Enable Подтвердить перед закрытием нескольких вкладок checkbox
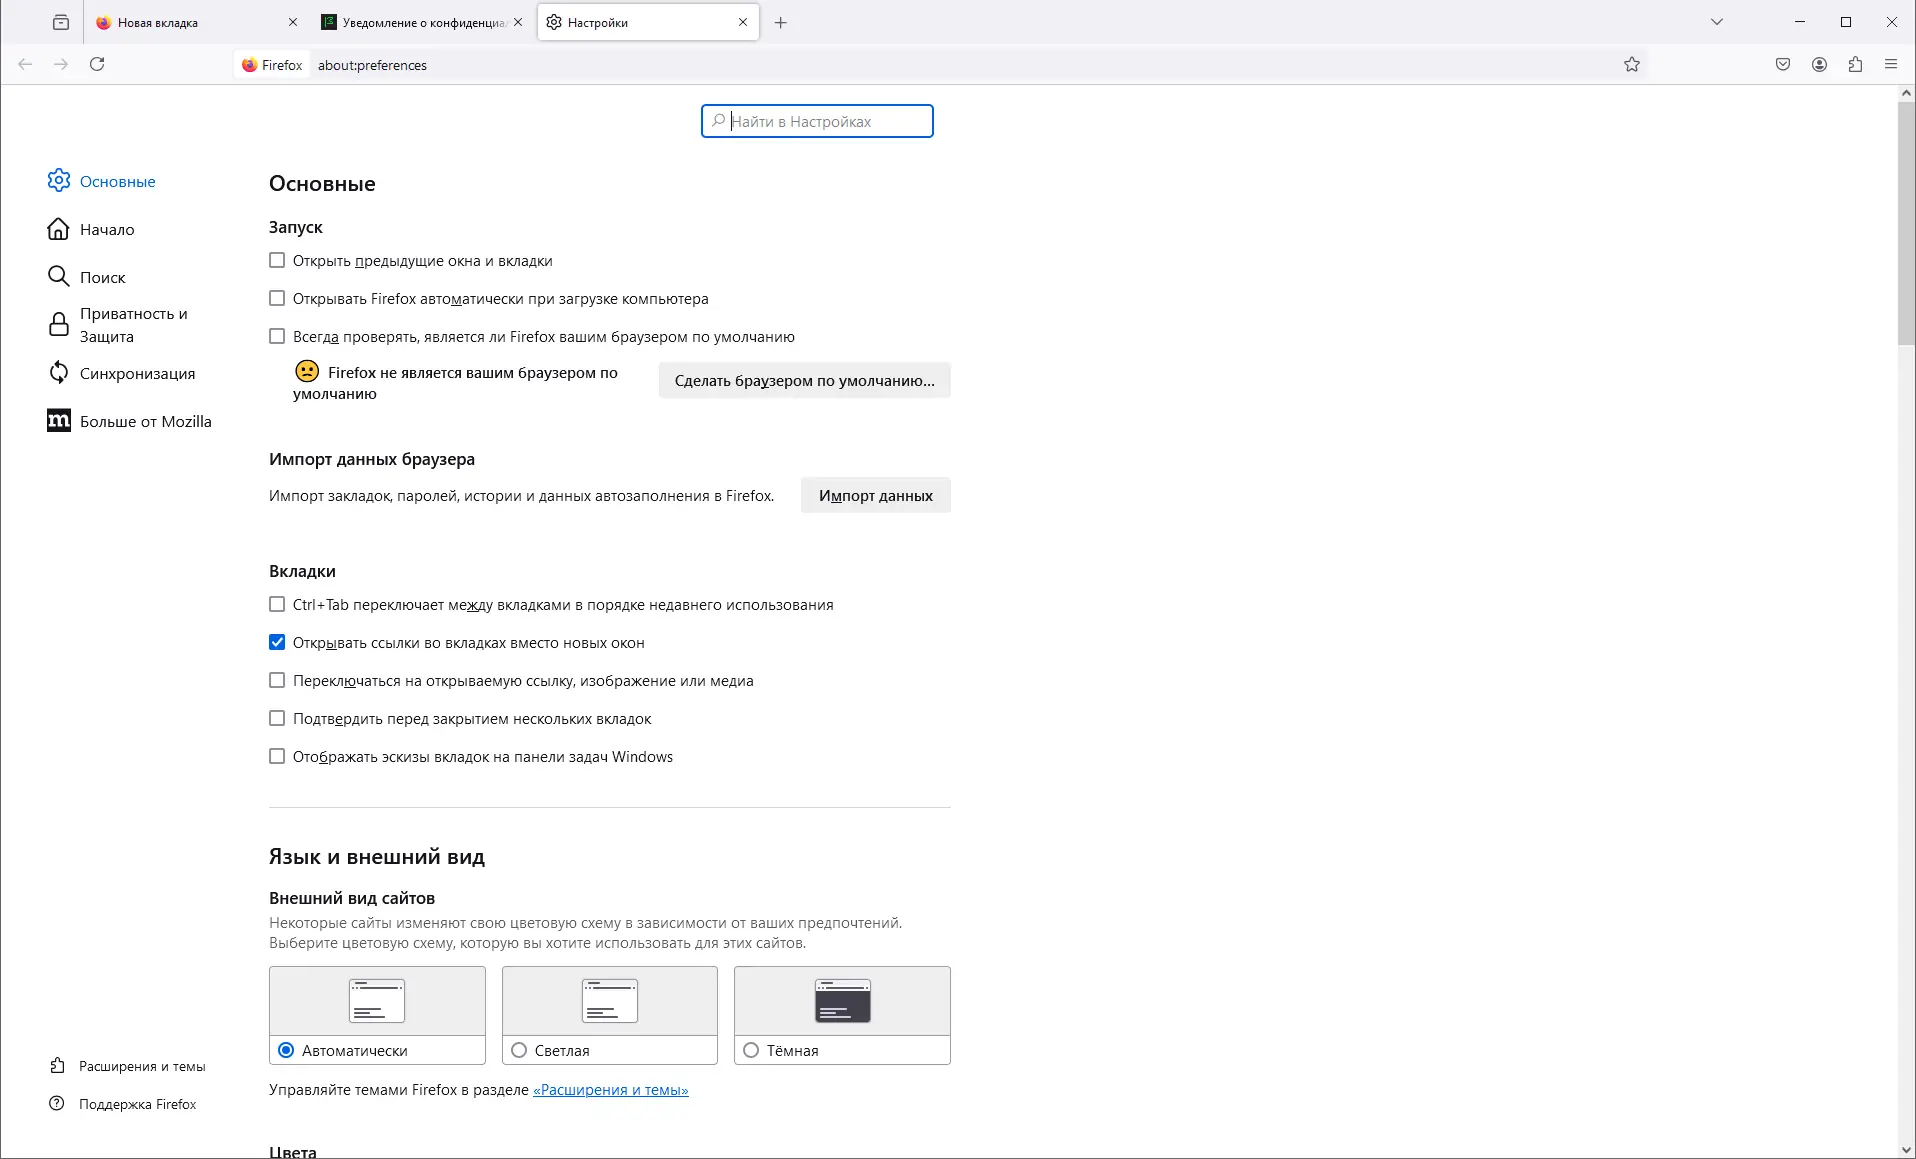This screenshot has height=1159, width=1916. click(x=277, y=718)
